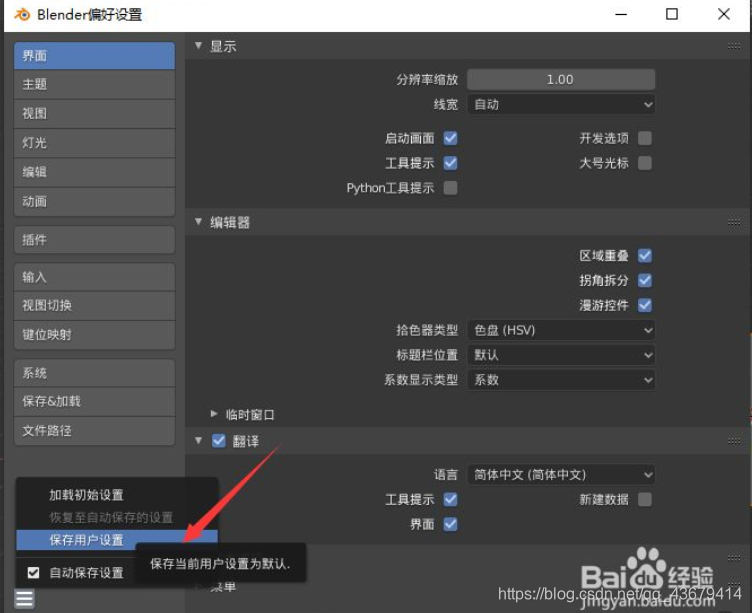
Task: Toggle 自动保存设置 checkbox in menu
Action: click(x=33, y=572)
